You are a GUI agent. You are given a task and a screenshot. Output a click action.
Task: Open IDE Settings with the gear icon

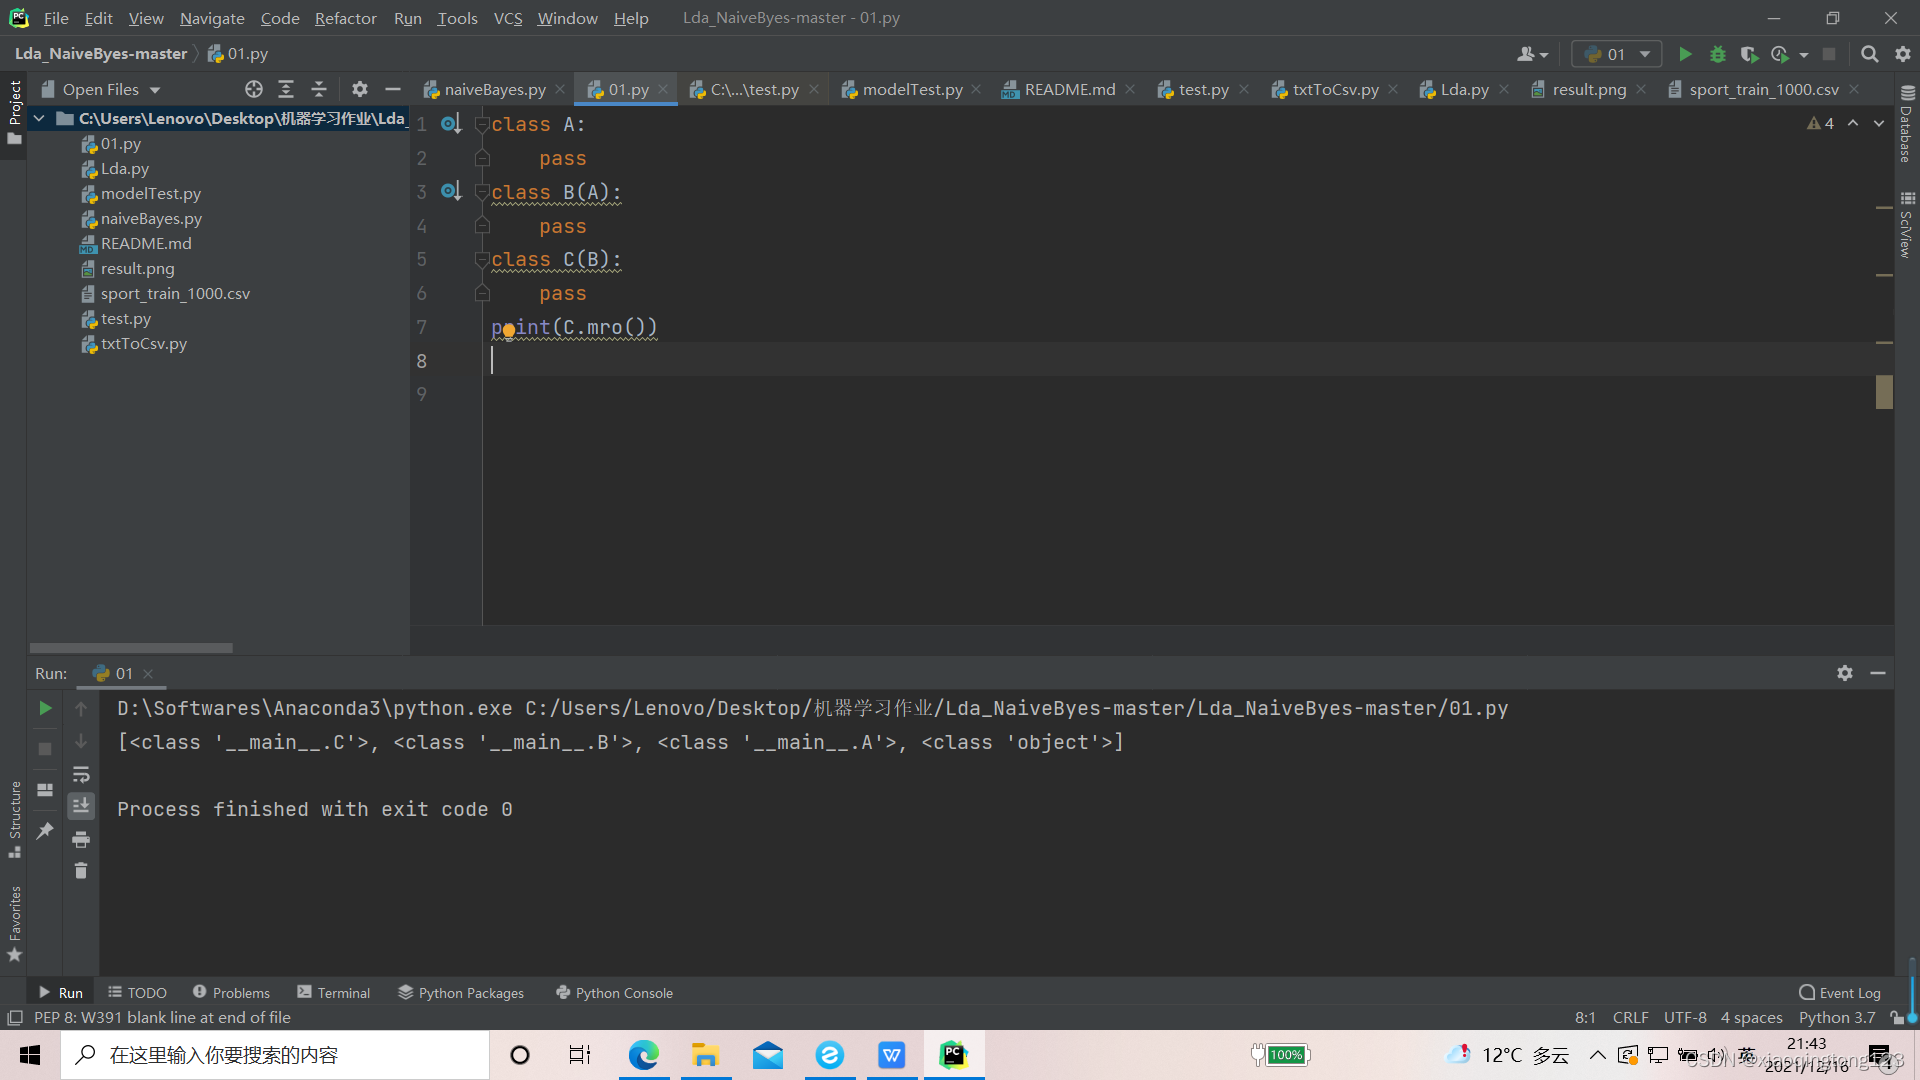(1903, 54)
